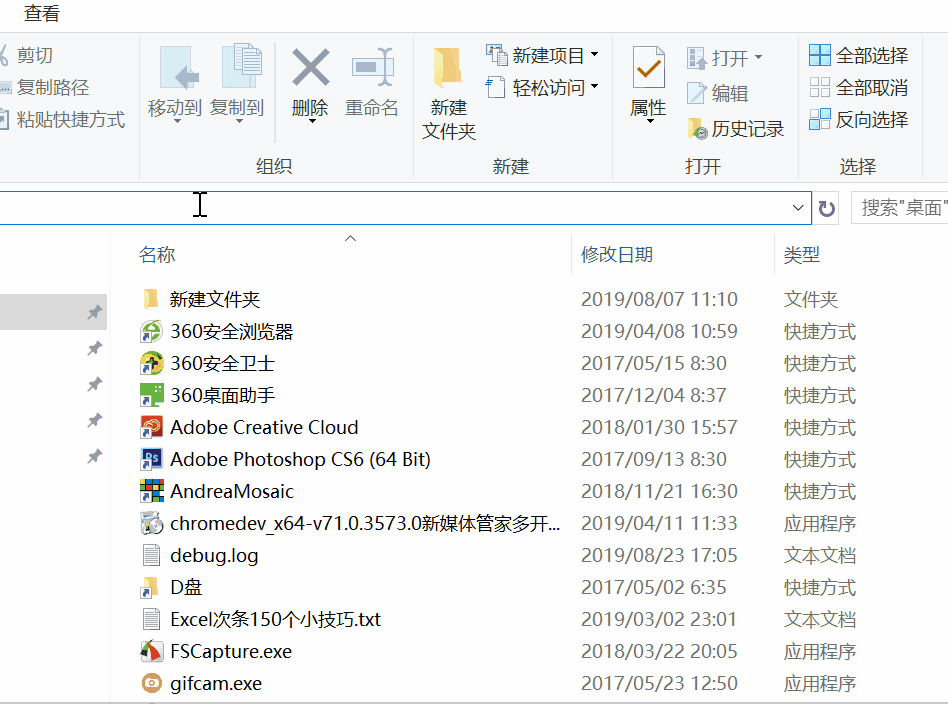Open History (历史记录) in ribbon
The image size is (948, 704).
[x=735, y=128]
